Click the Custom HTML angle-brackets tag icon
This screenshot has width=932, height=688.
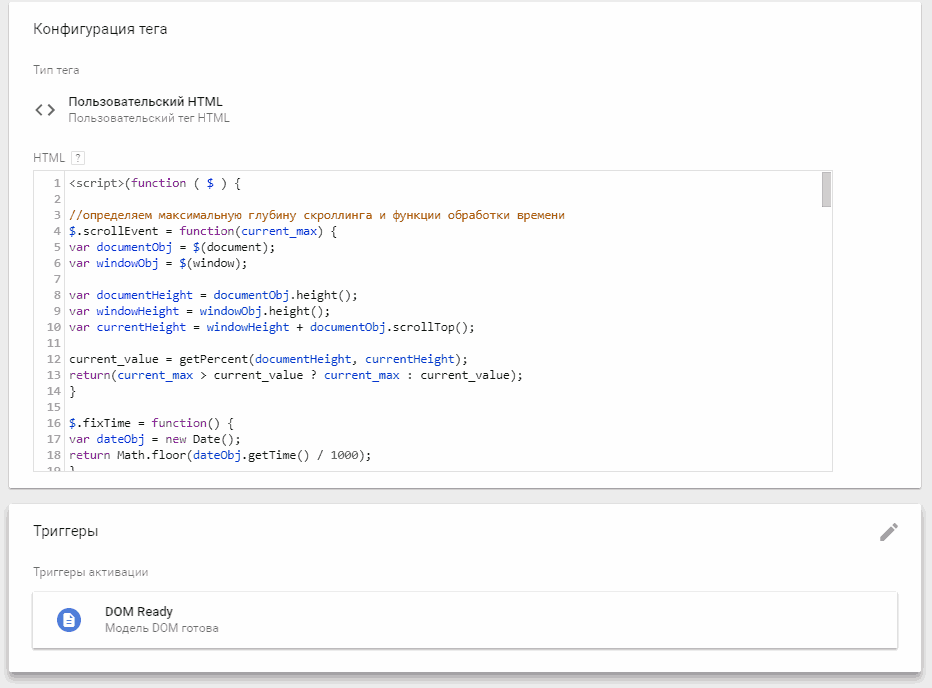[x=45, y=110]
